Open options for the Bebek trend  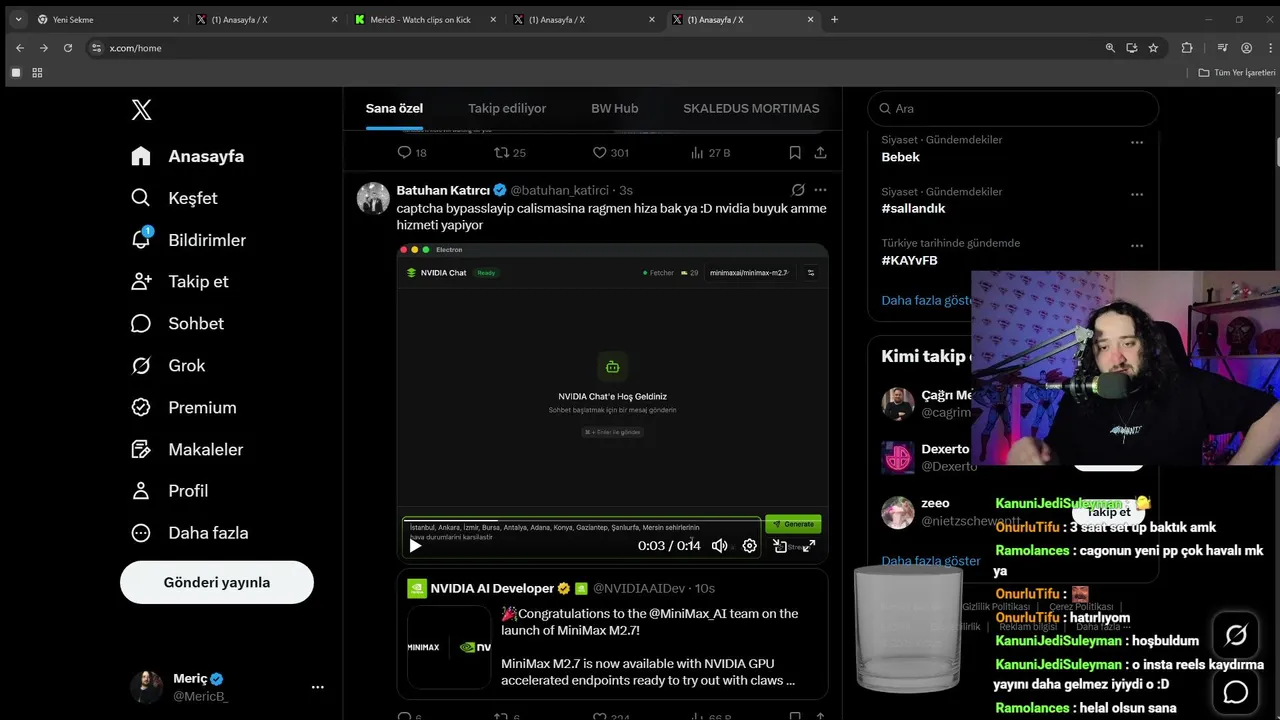click(1136, 142)
